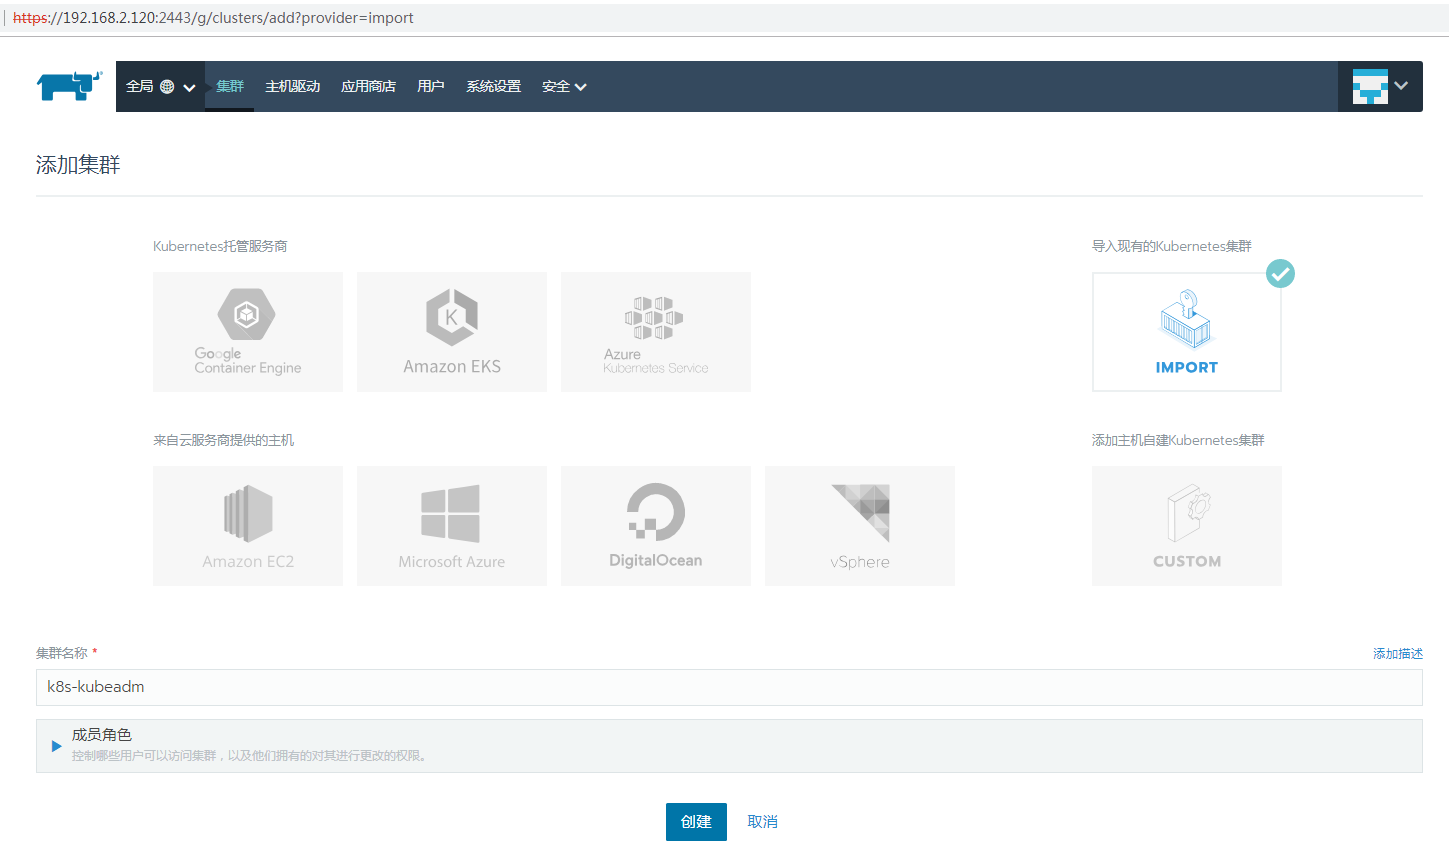This screenshot has width=1449, height=864.
Task: Choose the Amazon EC2 host option
Action: [248, 526]
